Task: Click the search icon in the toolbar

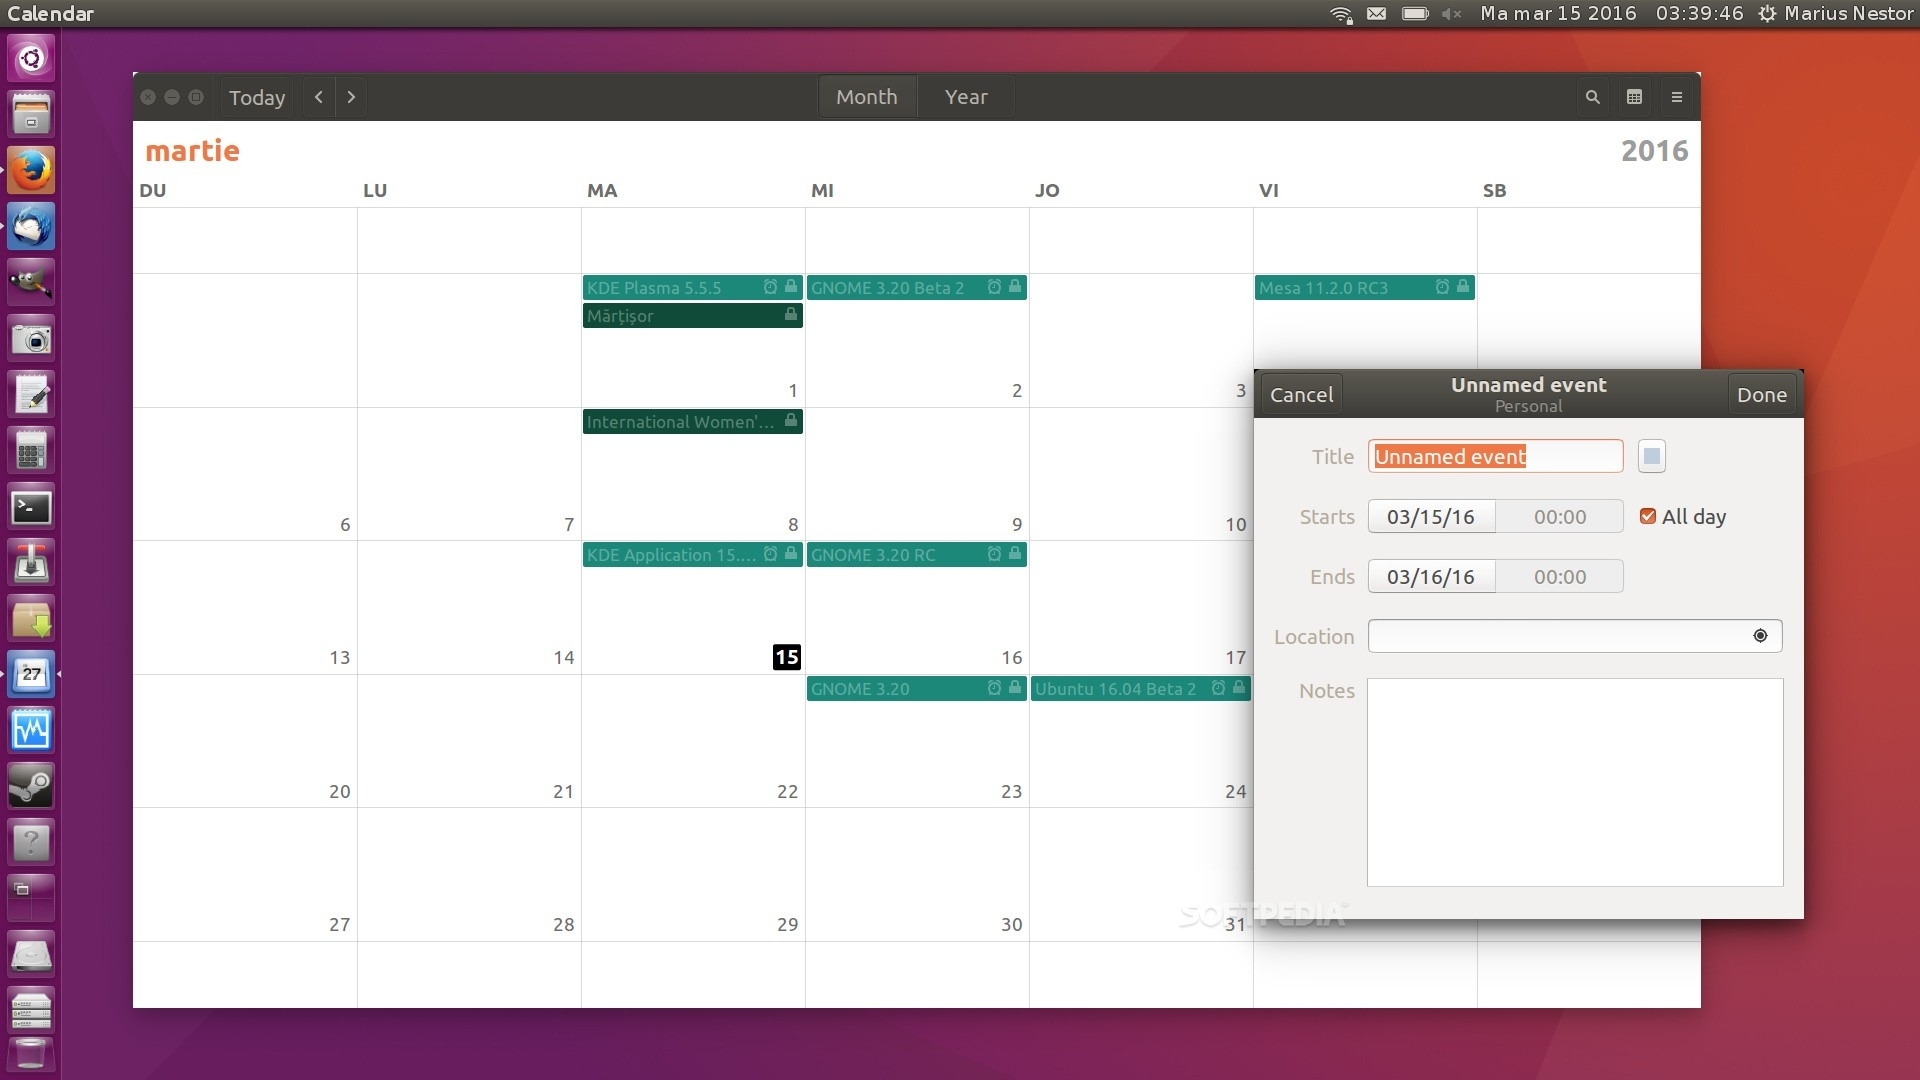Action: [1592, 96]
